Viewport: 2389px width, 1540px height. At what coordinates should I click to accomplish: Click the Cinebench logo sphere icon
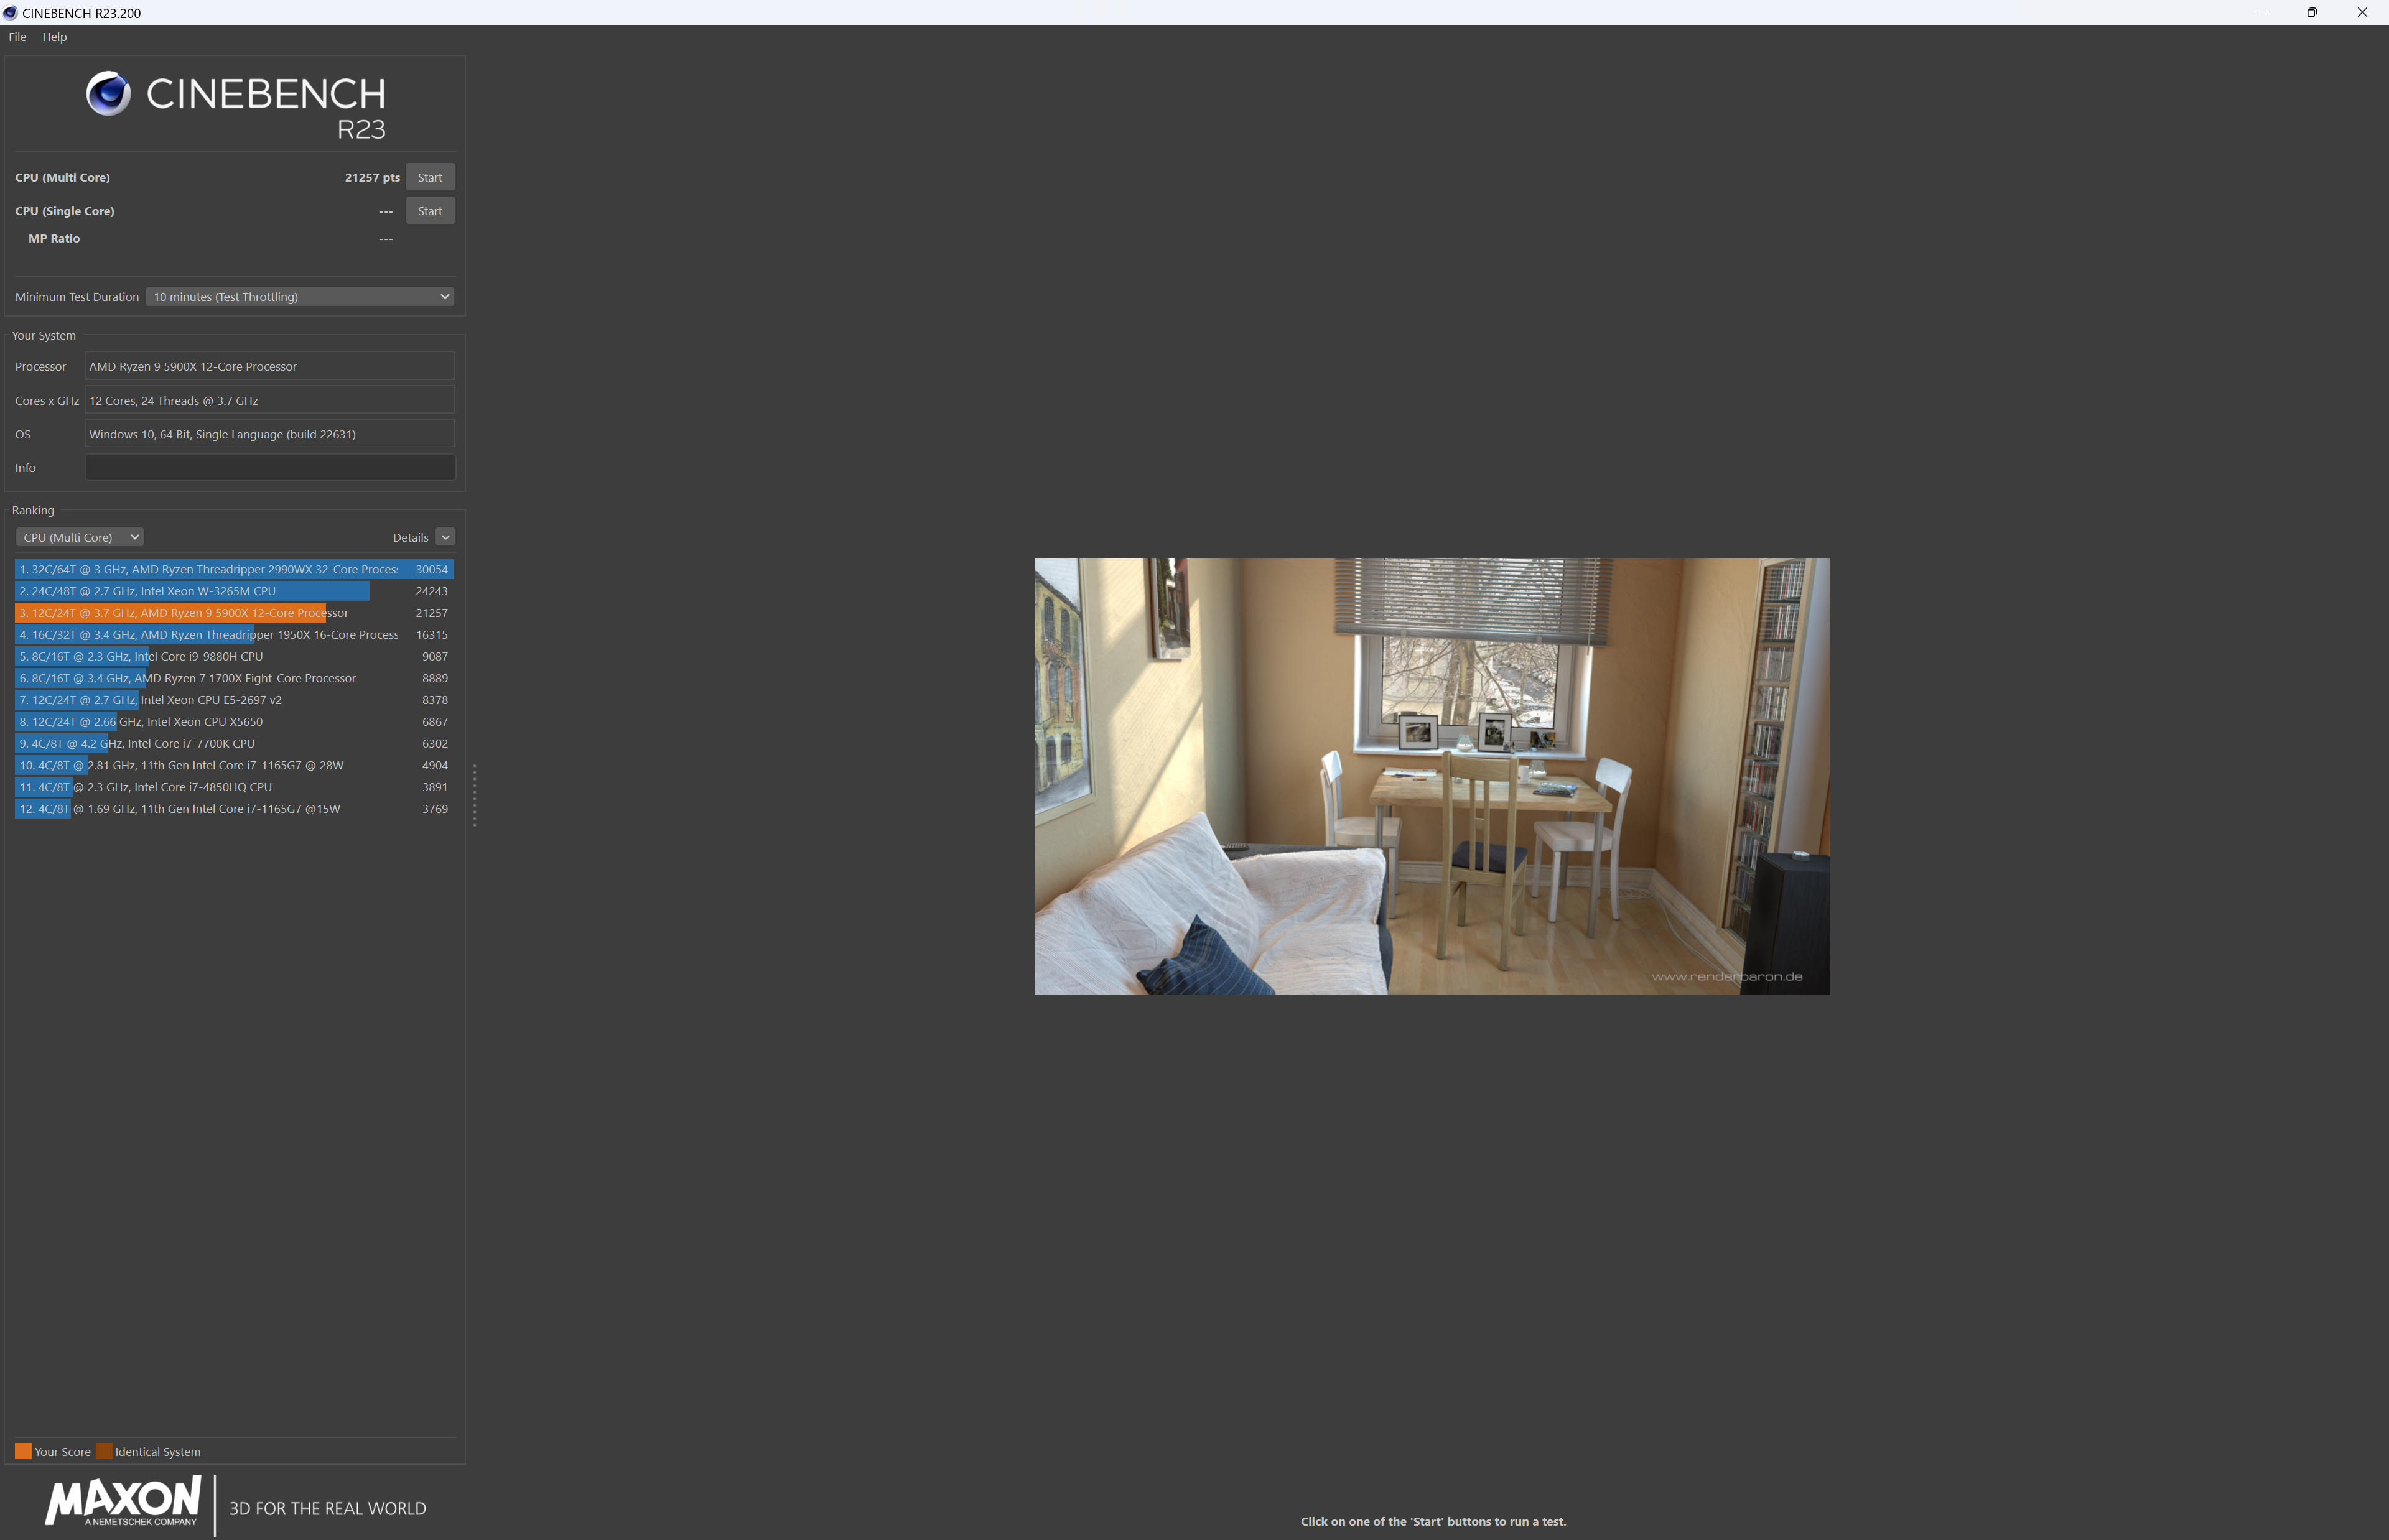[x=108, y=94]
